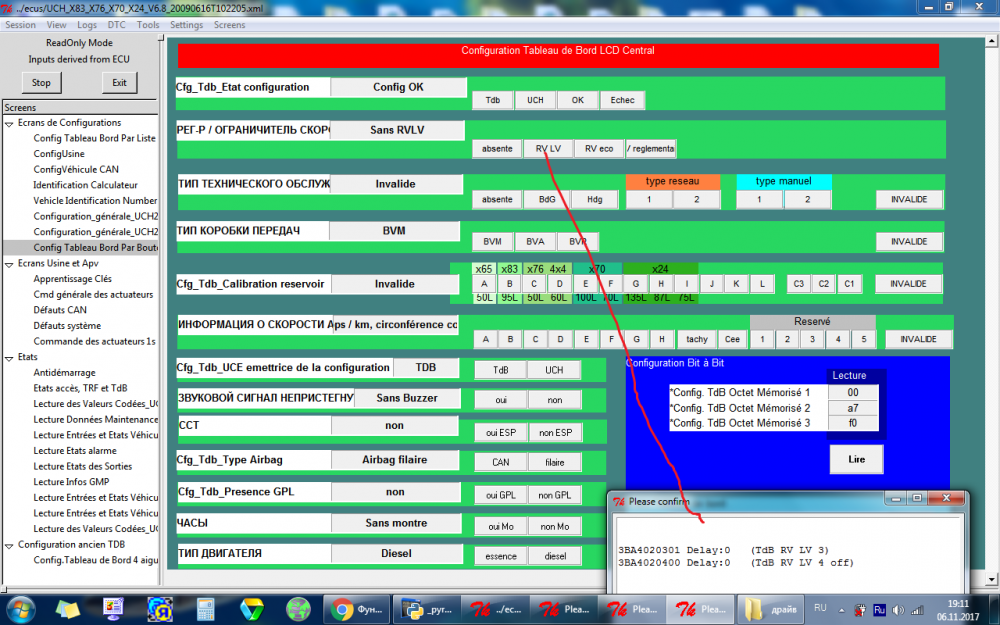Open the Calculator from the taskbar

tap(205, 609)
